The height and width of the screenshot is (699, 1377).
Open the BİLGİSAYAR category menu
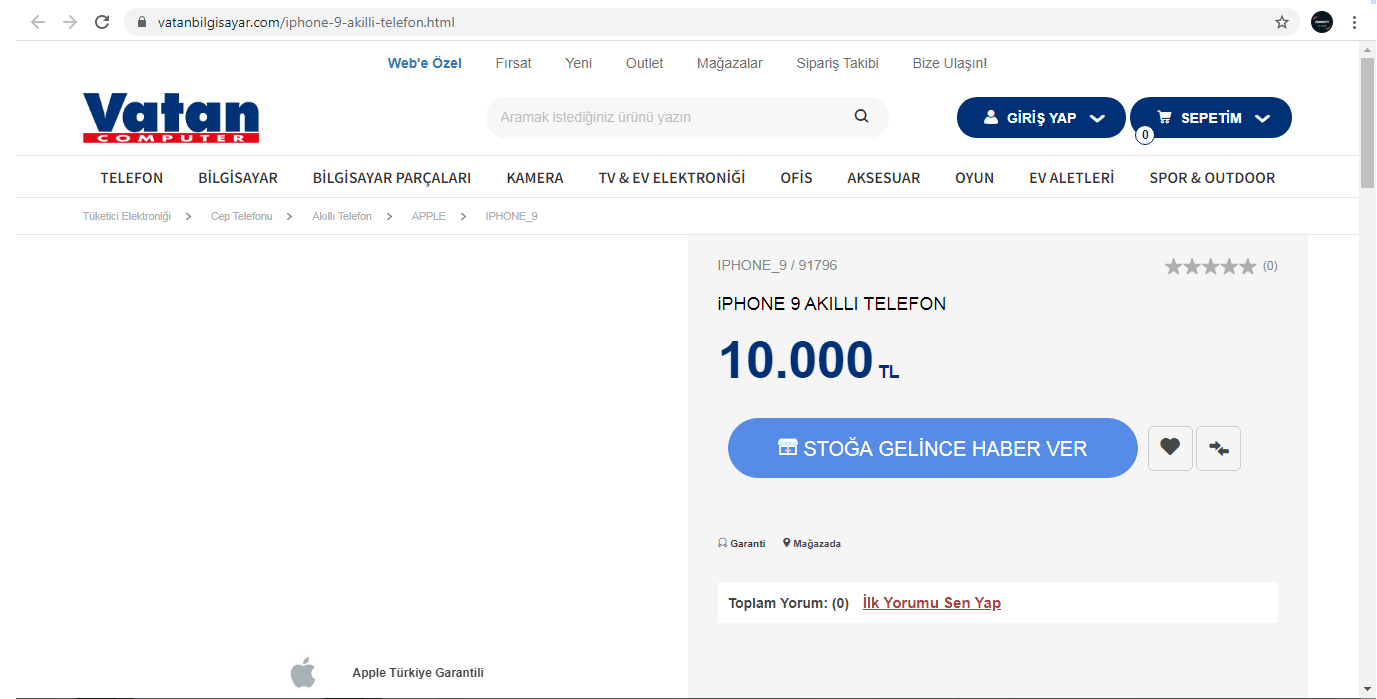(x=238, y=178)
